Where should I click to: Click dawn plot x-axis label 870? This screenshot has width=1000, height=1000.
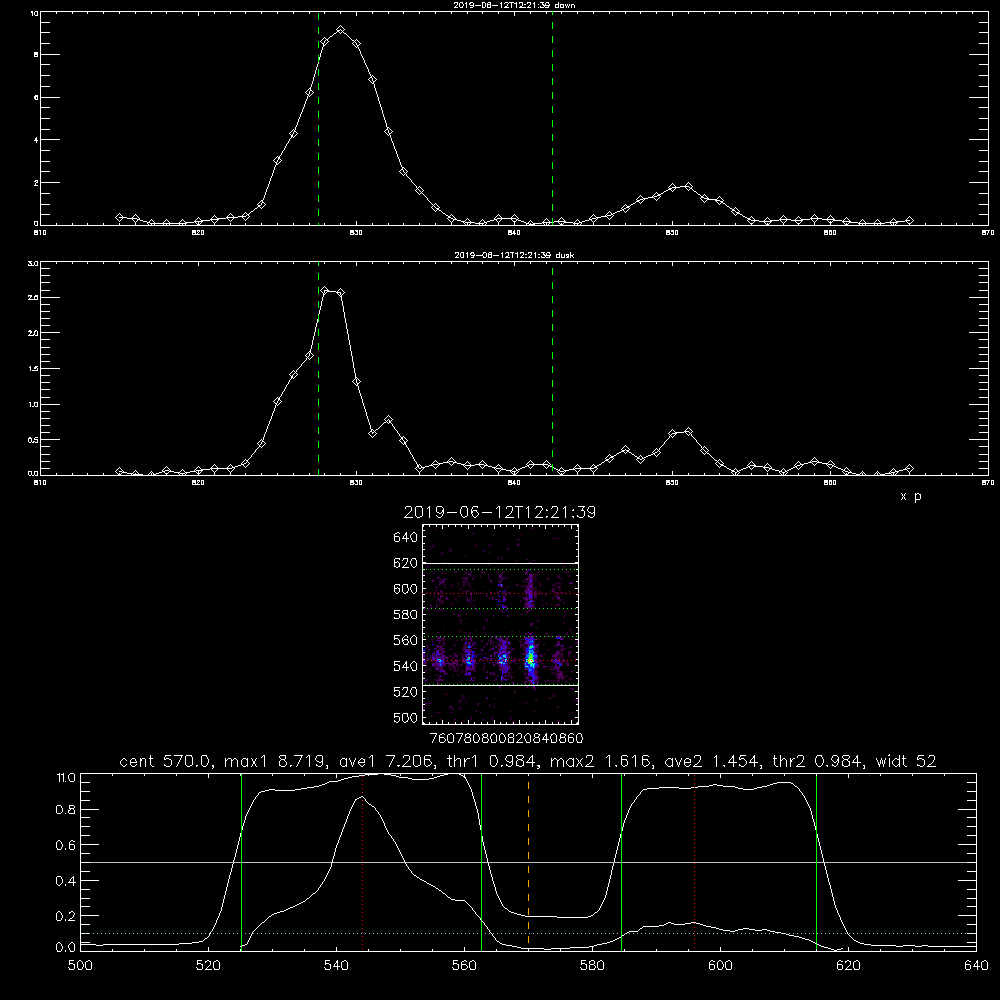coord(987,233)
